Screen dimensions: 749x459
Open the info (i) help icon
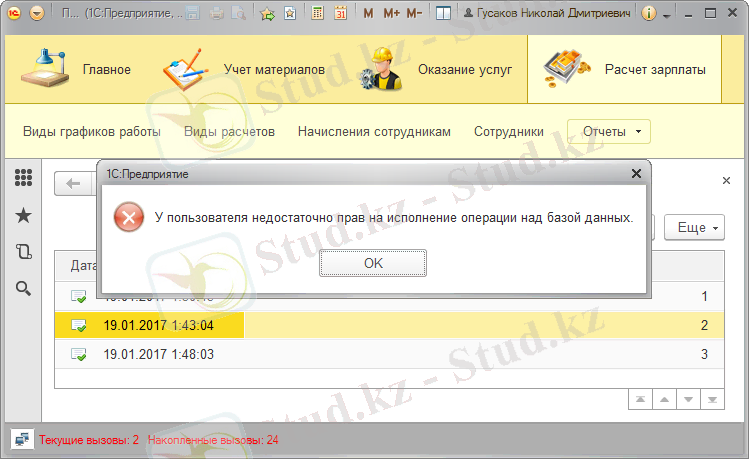point(648,13)
